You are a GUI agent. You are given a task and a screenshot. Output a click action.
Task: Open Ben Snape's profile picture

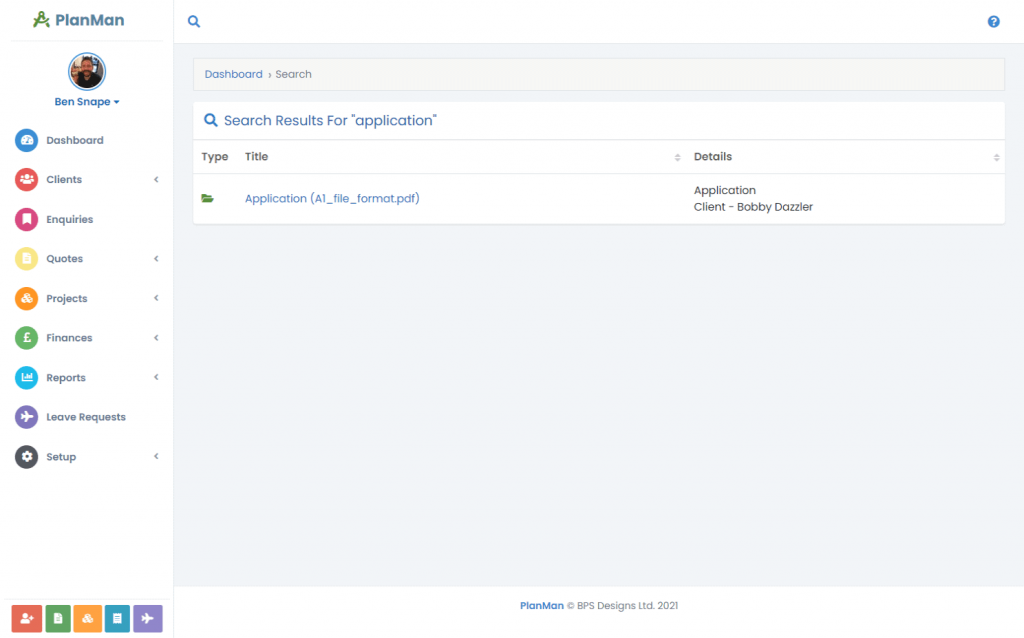87,71
